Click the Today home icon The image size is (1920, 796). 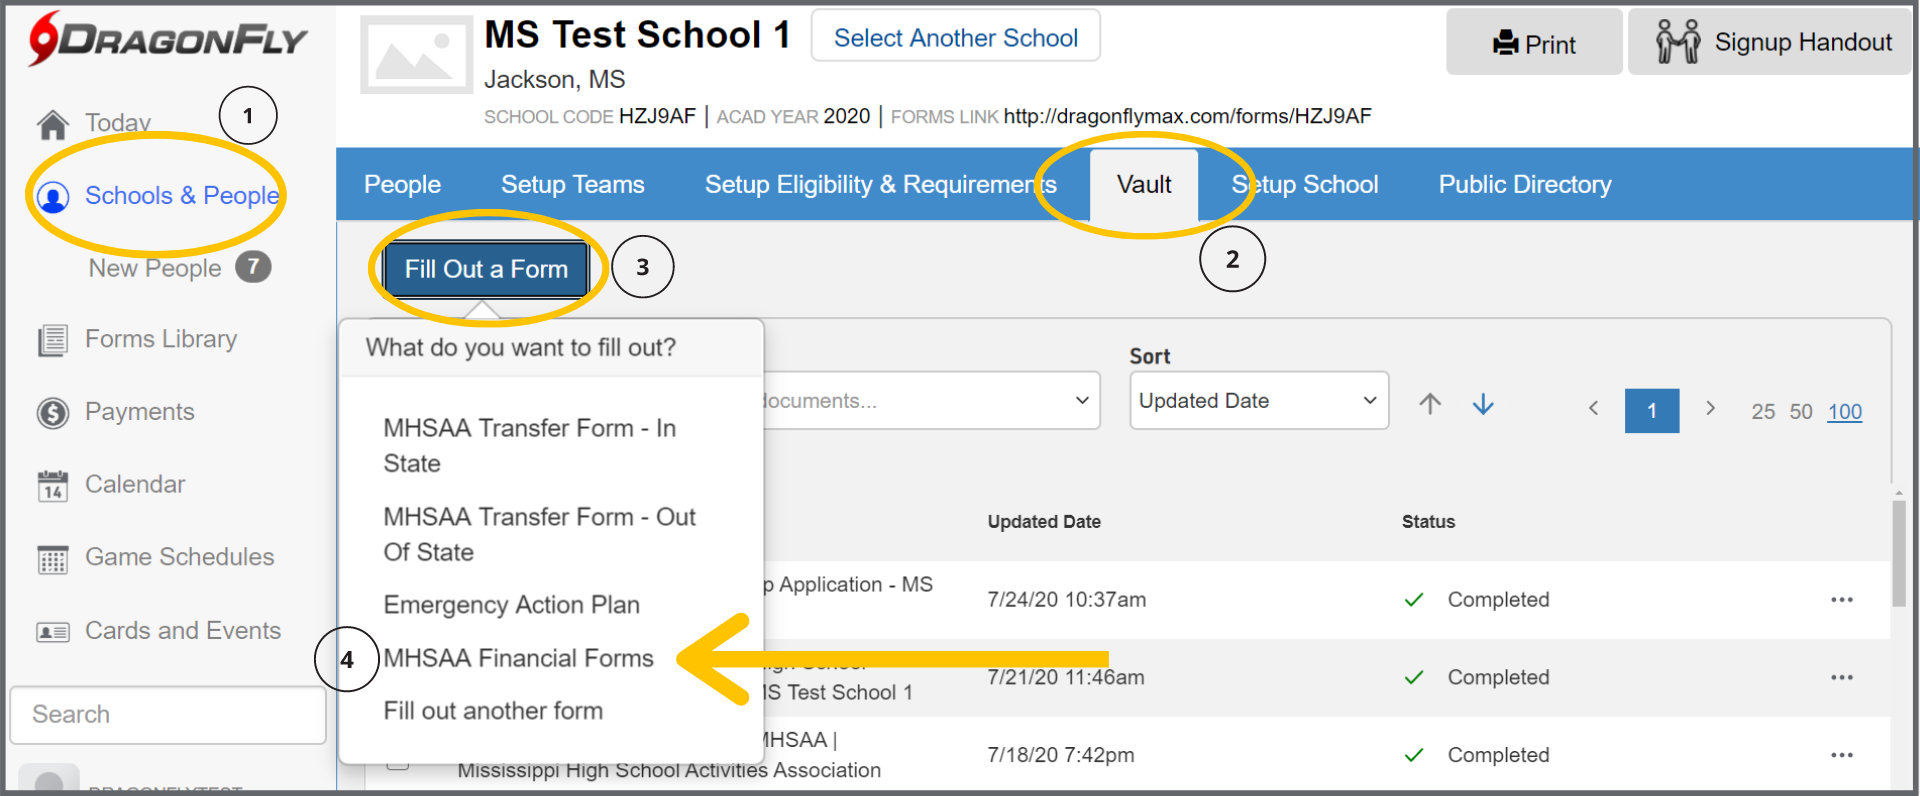(53, 125)
